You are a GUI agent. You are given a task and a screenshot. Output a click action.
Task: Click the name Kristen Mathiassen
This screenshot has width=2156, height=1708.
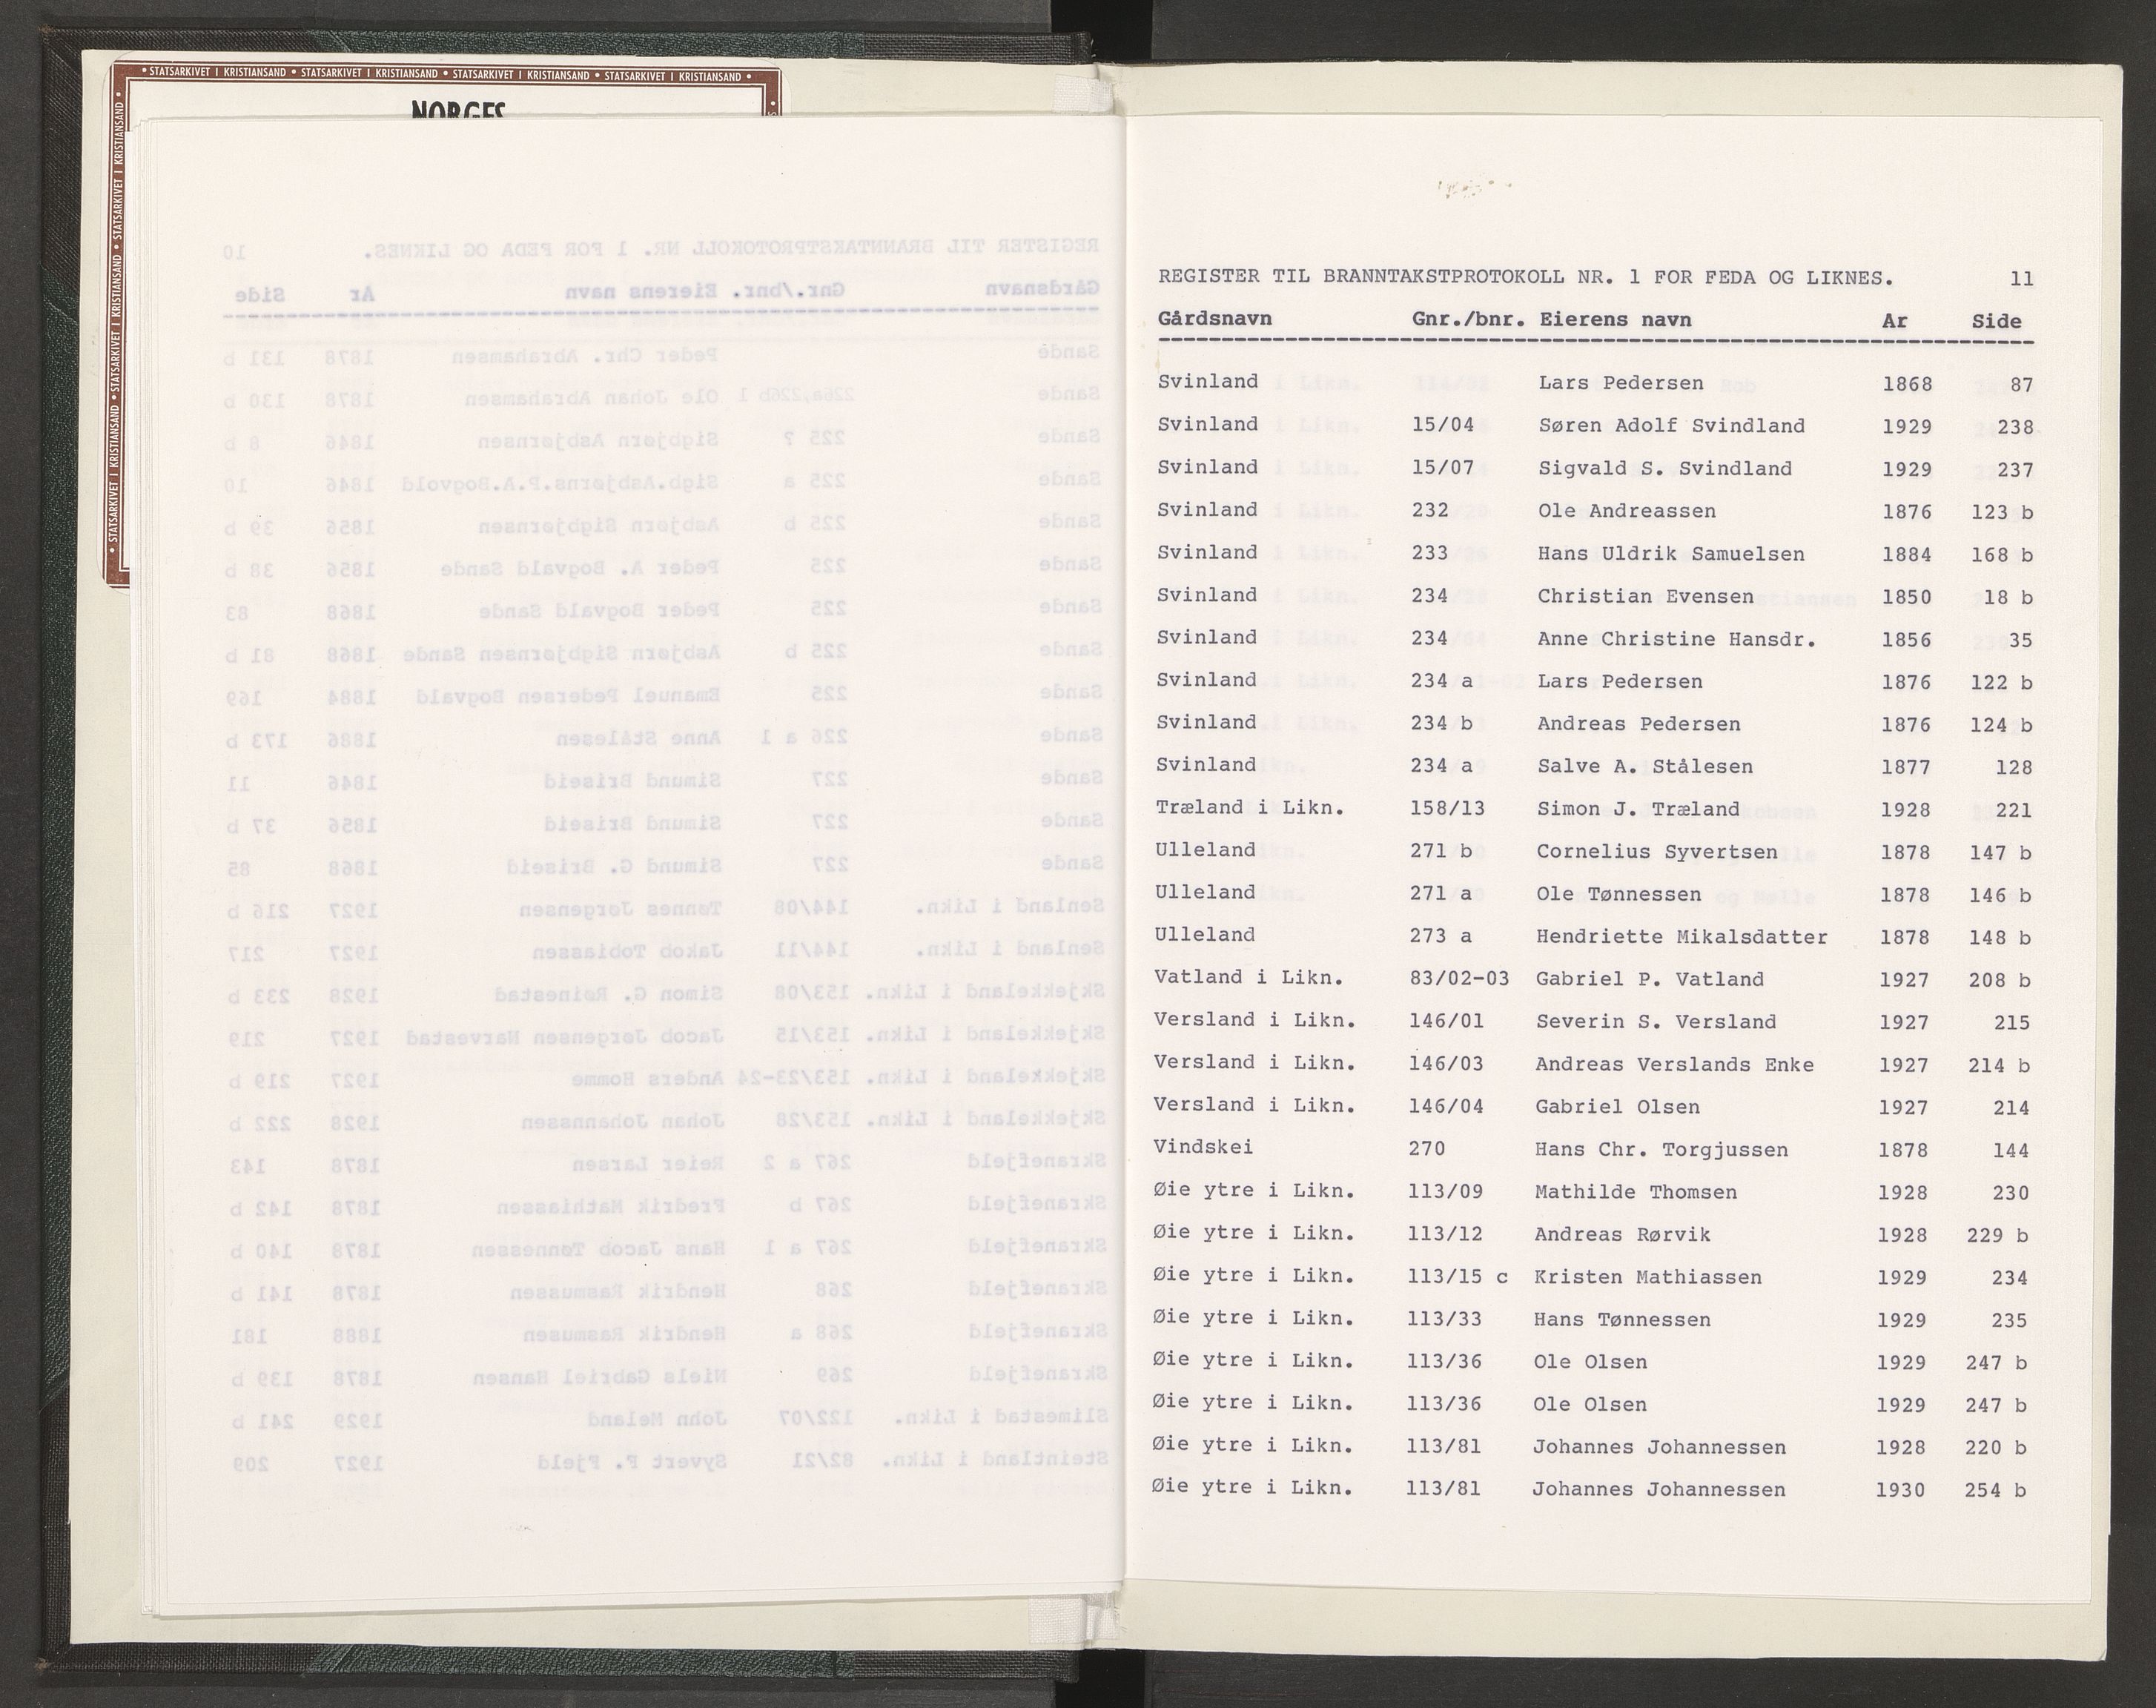(1647, 1278)
